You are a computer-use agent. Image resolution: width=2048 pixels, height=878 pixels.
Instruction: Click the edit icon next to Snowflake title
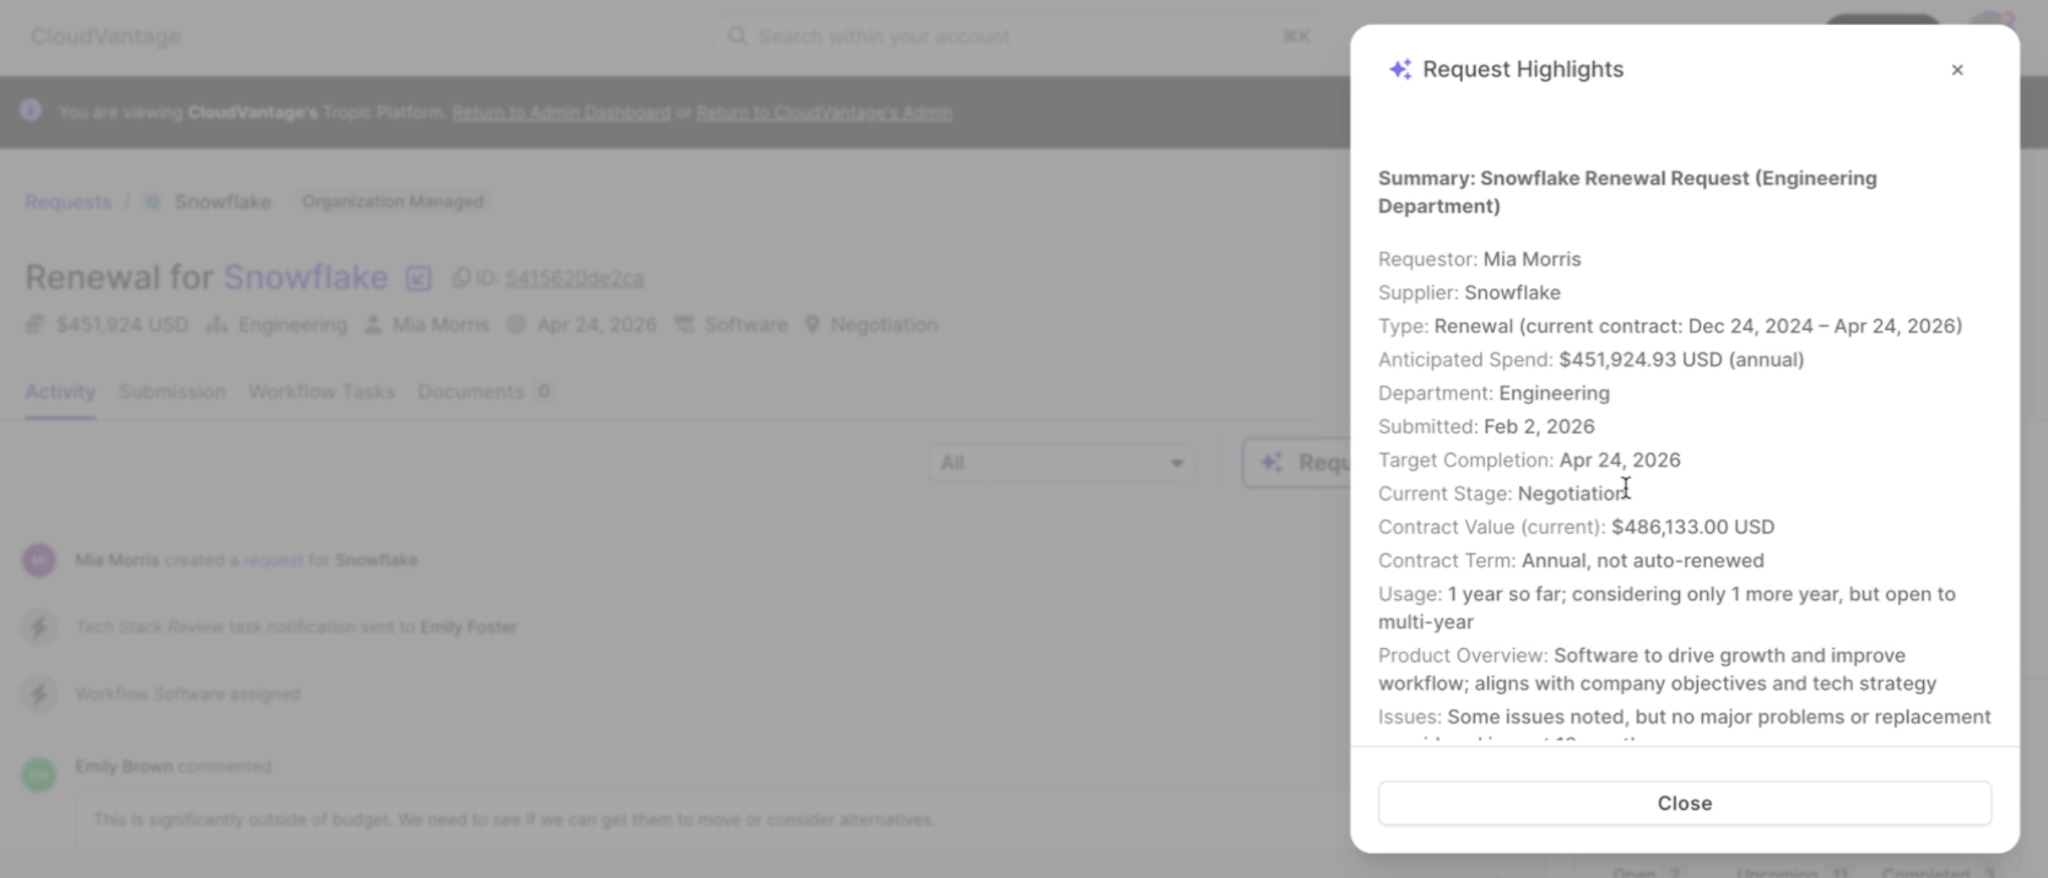(418, 278)
